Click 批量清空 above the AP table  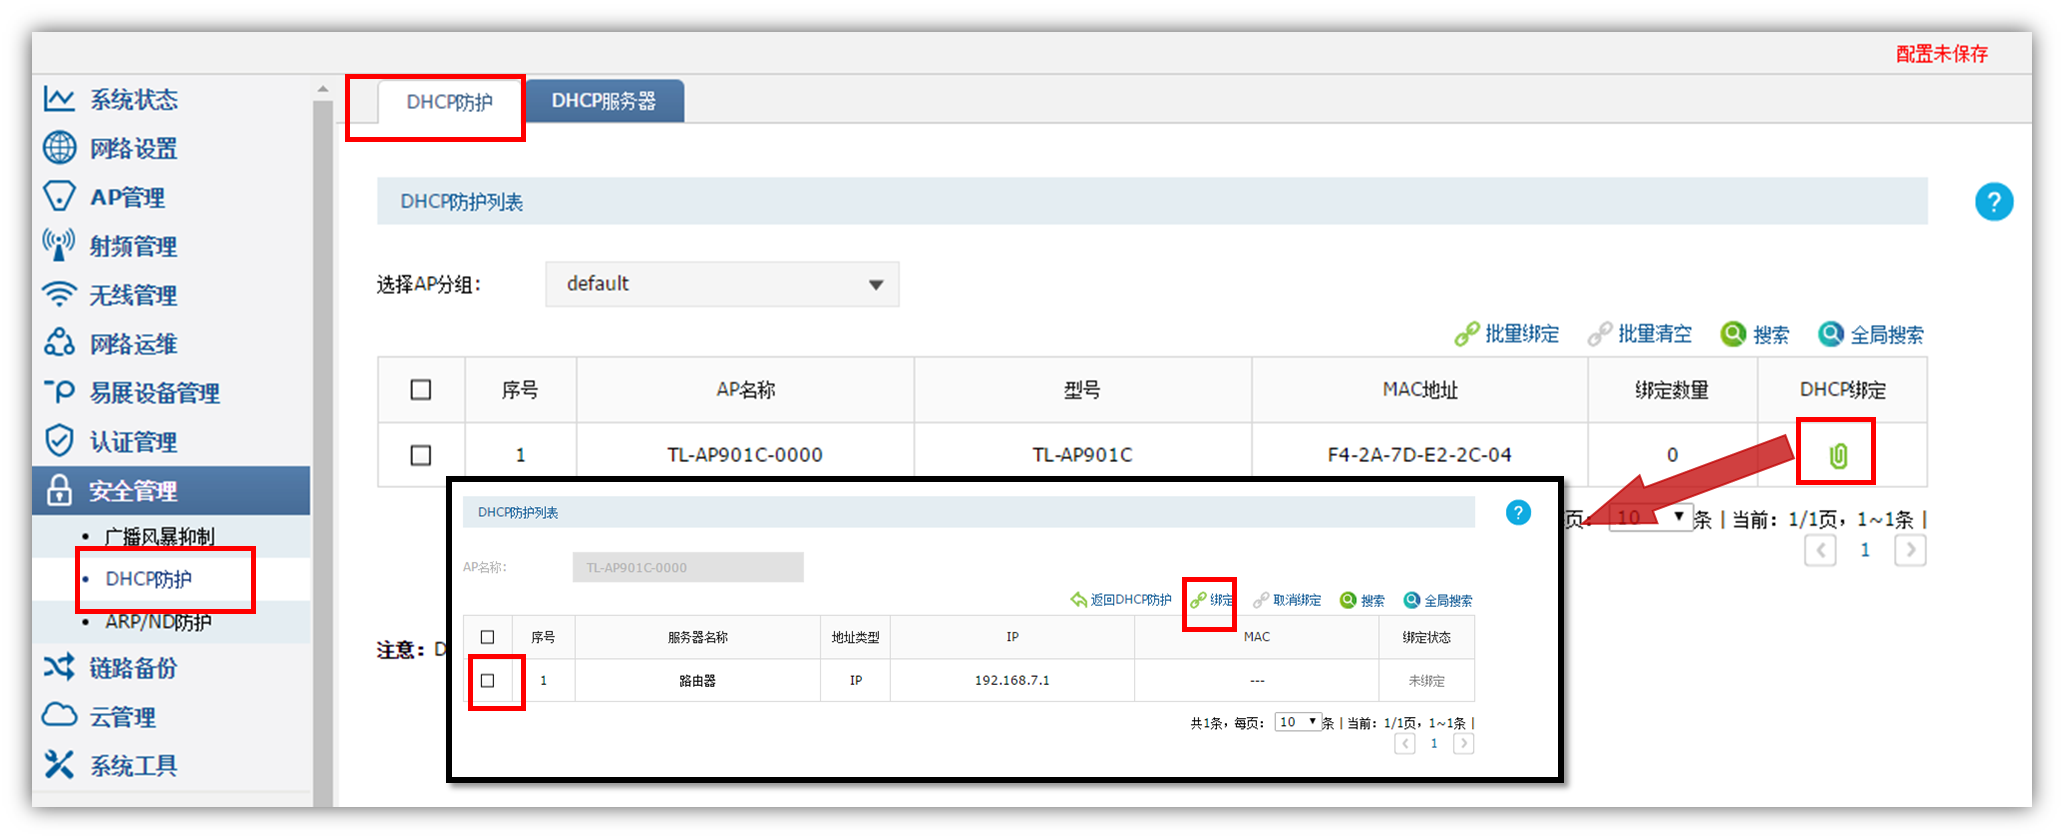tap(1640, 334)
